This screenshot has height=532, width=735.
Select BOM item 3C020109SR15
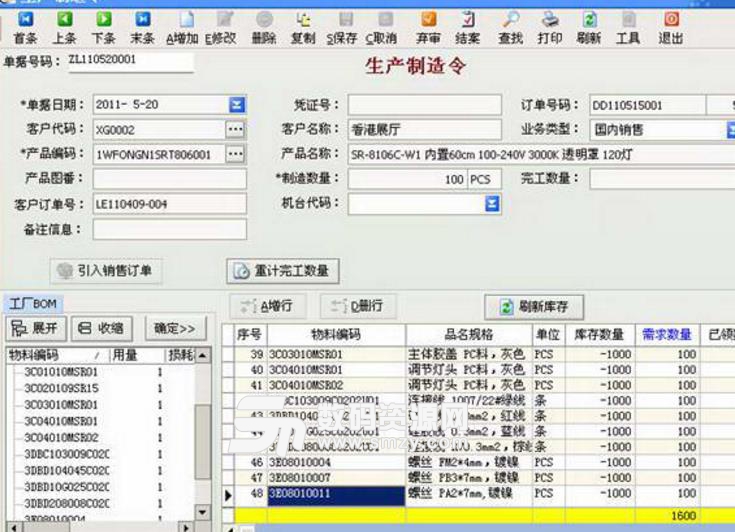click(61, 389)
